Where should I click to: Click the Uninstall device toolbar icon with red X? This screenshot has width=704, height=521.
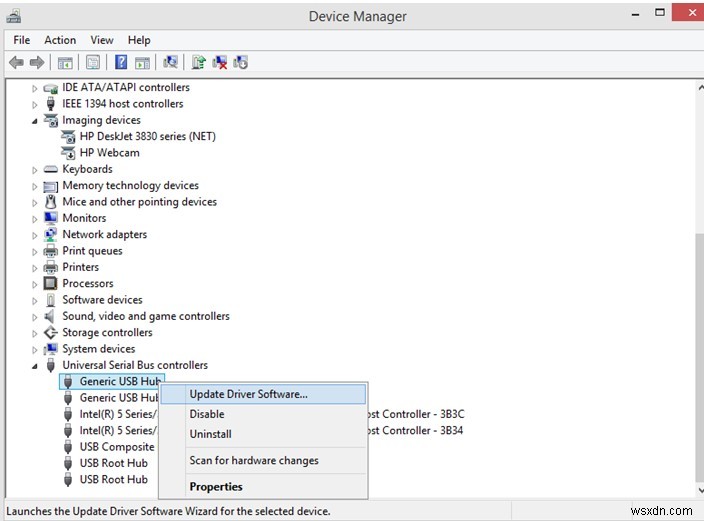point(220,62)
